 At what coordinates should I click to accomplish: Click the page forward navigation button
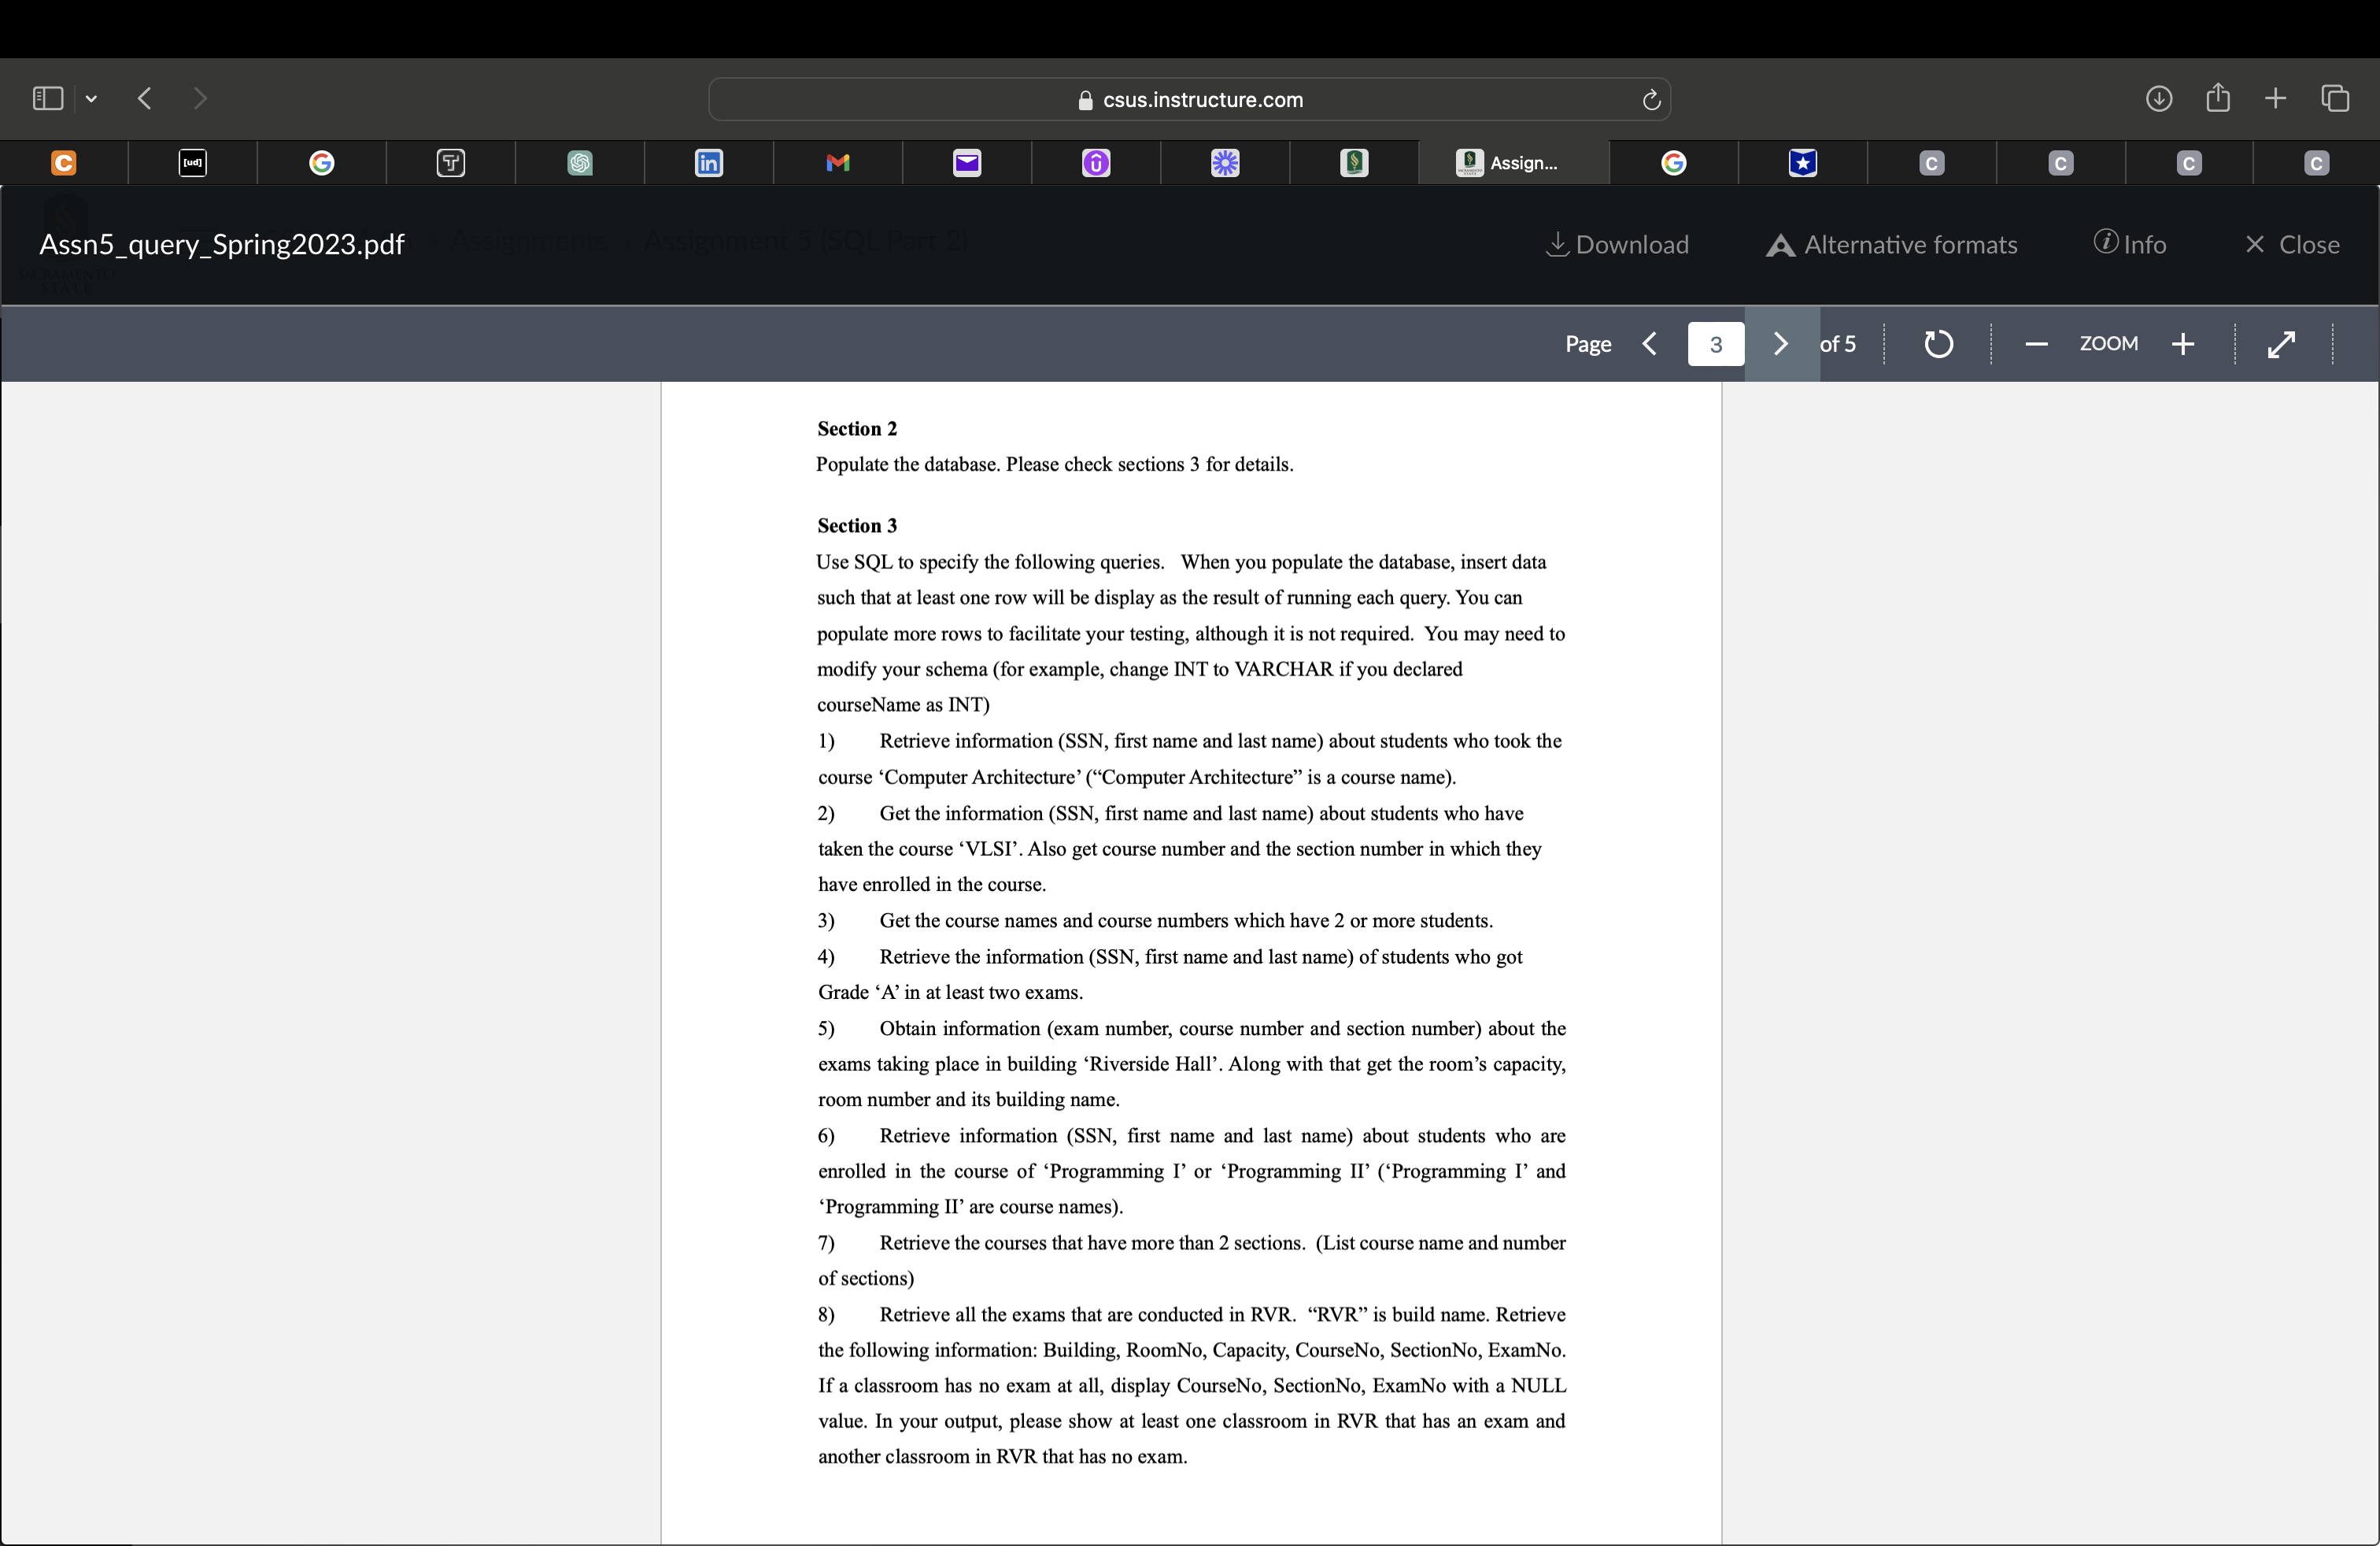1776,342
